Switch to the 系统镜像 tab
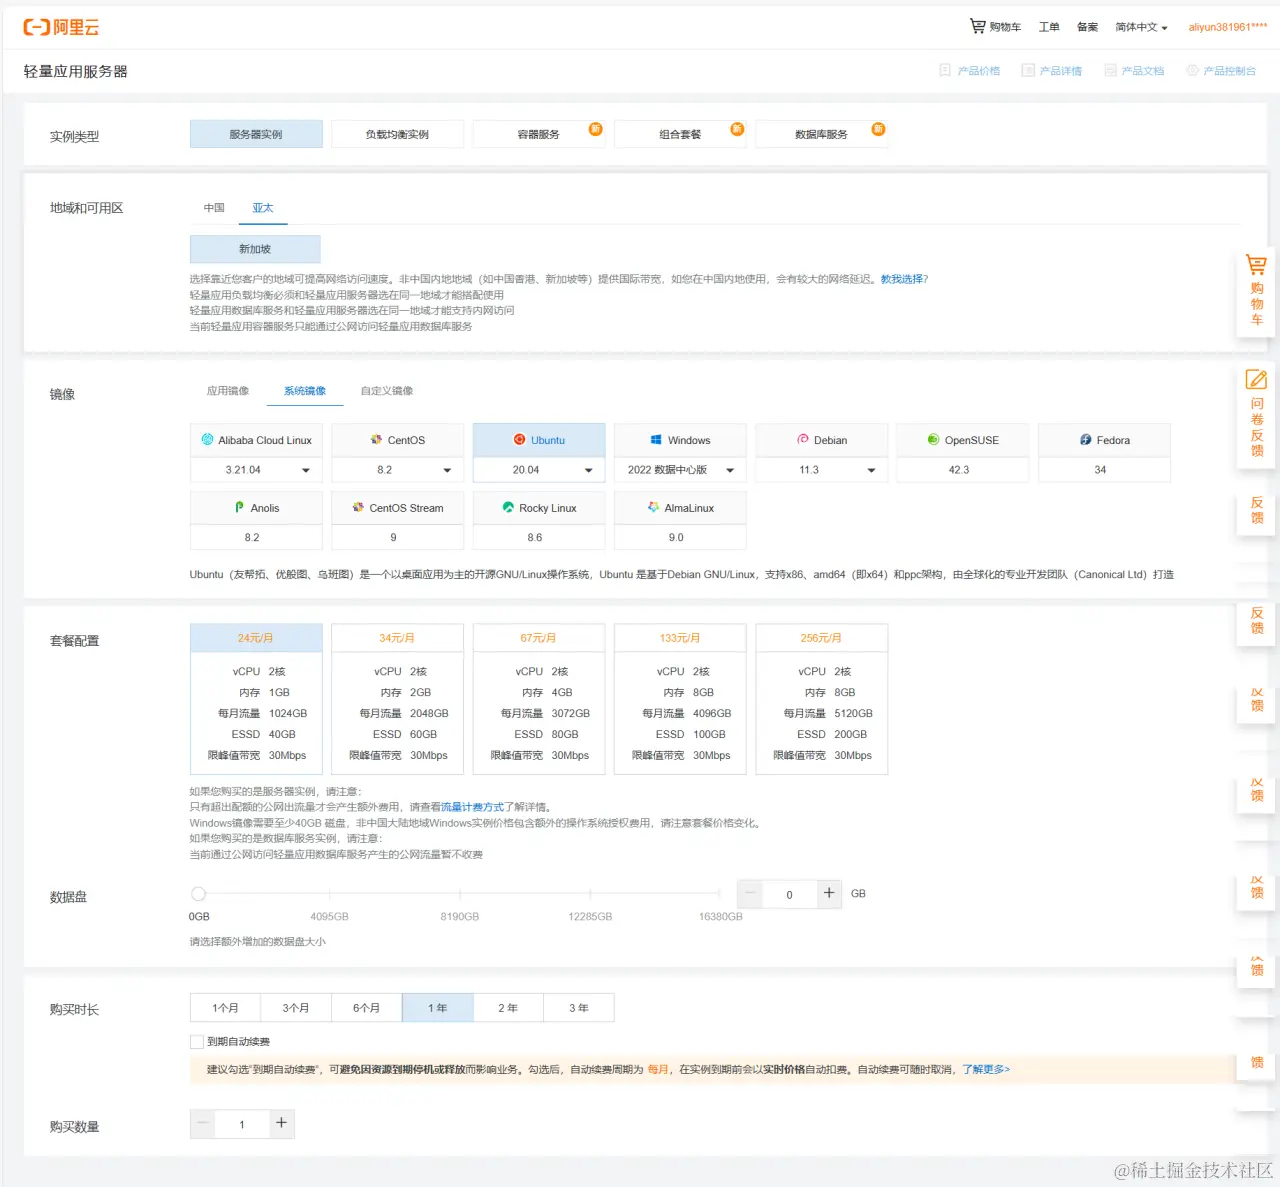 (305, 391)
